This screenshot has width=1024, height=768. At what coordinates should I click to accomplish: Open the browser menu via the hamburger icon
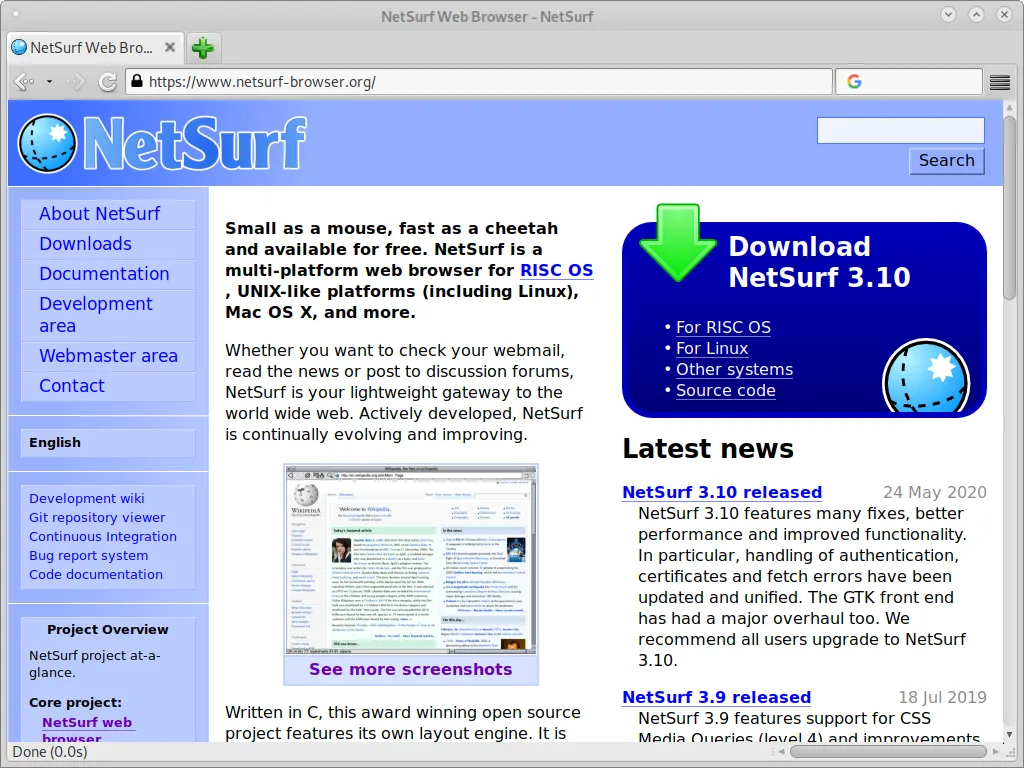999,82
